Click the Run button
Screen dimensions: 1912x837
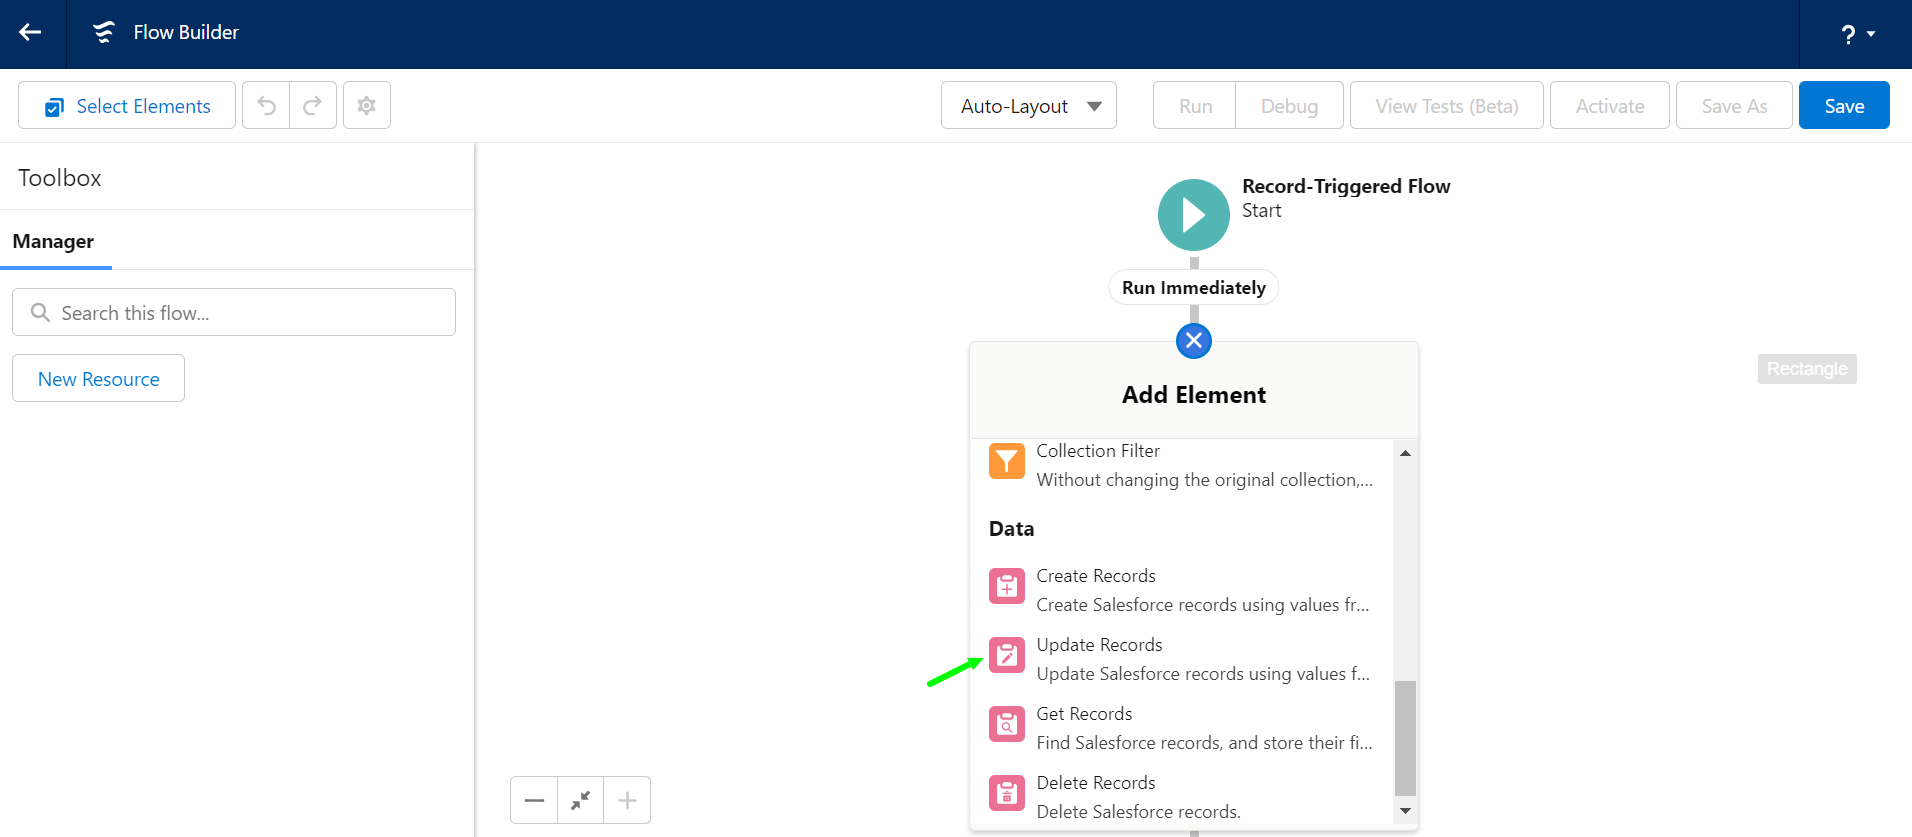click(x=1195, y=106)
